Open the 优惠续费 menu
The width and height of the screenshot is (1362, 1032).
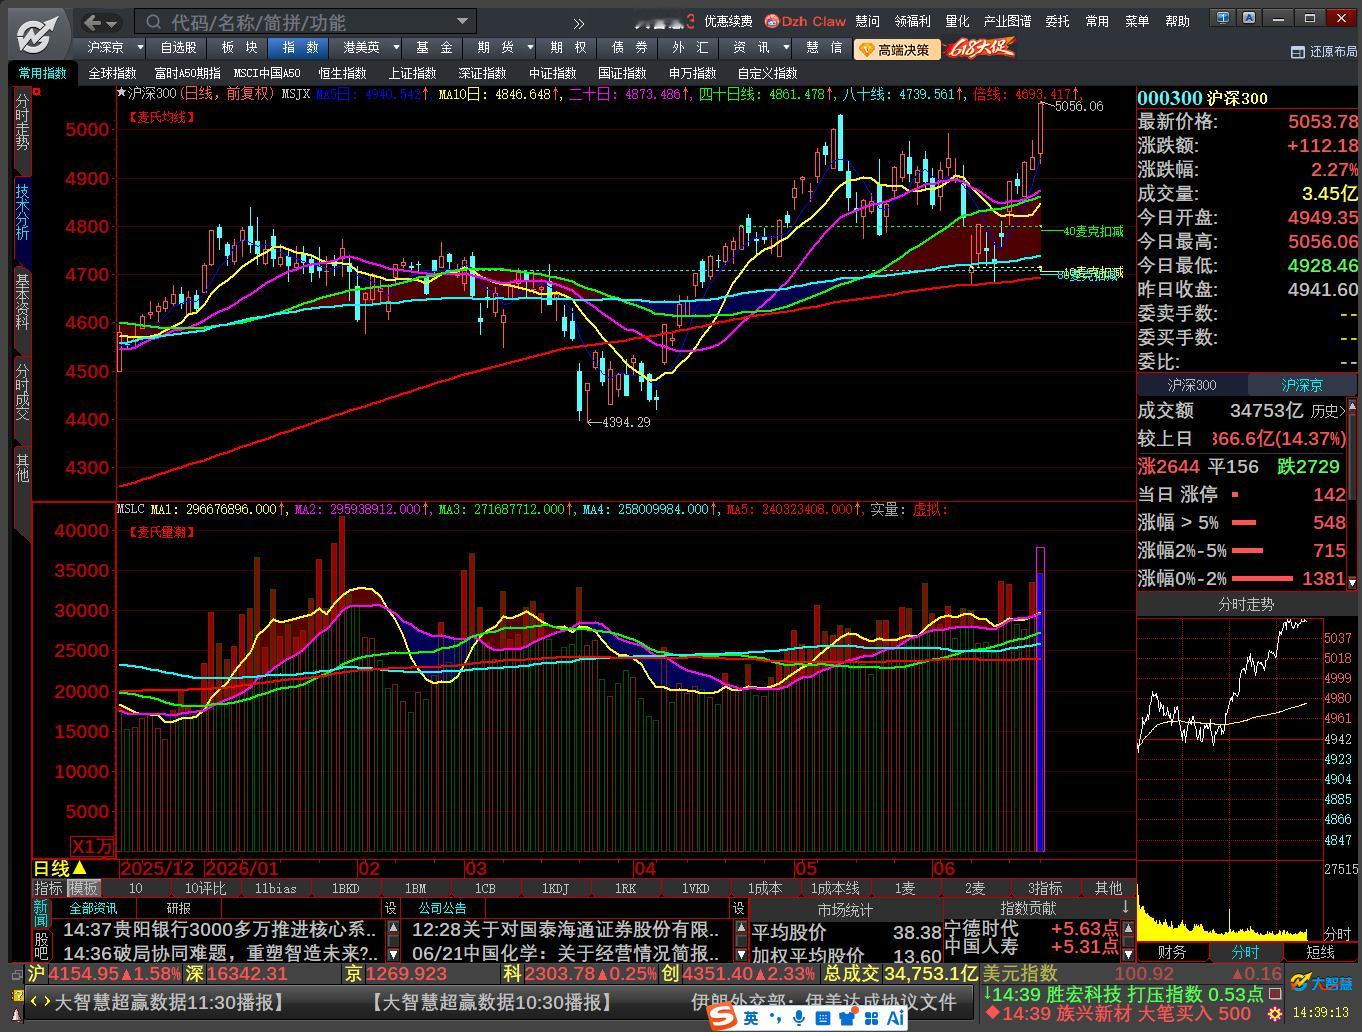click(x=728, y=21)
